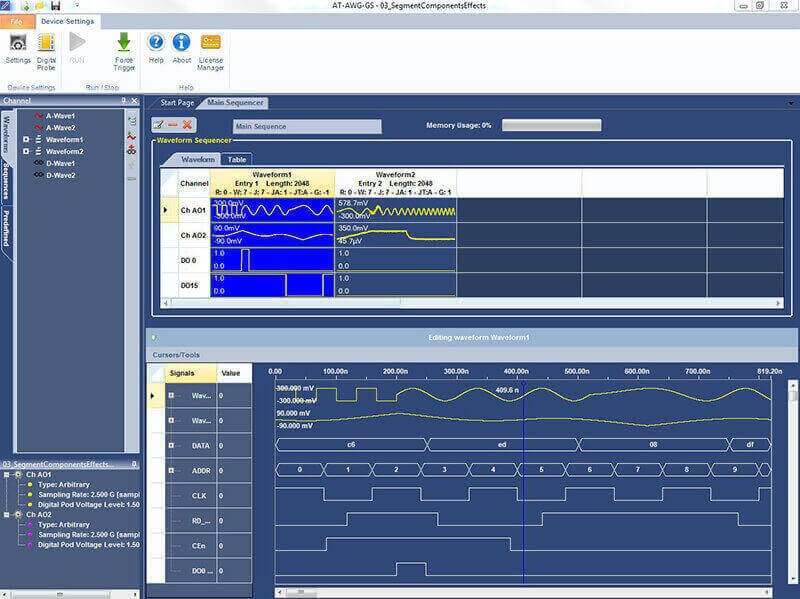
Task: Collapse the Ch AO1 properties node
Action: pos(8,476)
